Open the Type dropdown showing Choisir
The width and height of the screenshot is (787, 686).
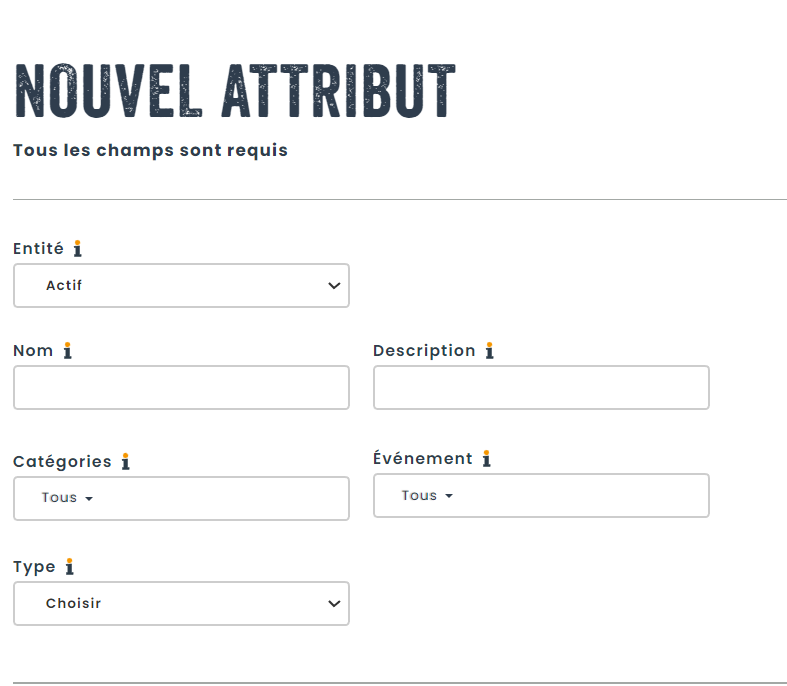point(180,604)
